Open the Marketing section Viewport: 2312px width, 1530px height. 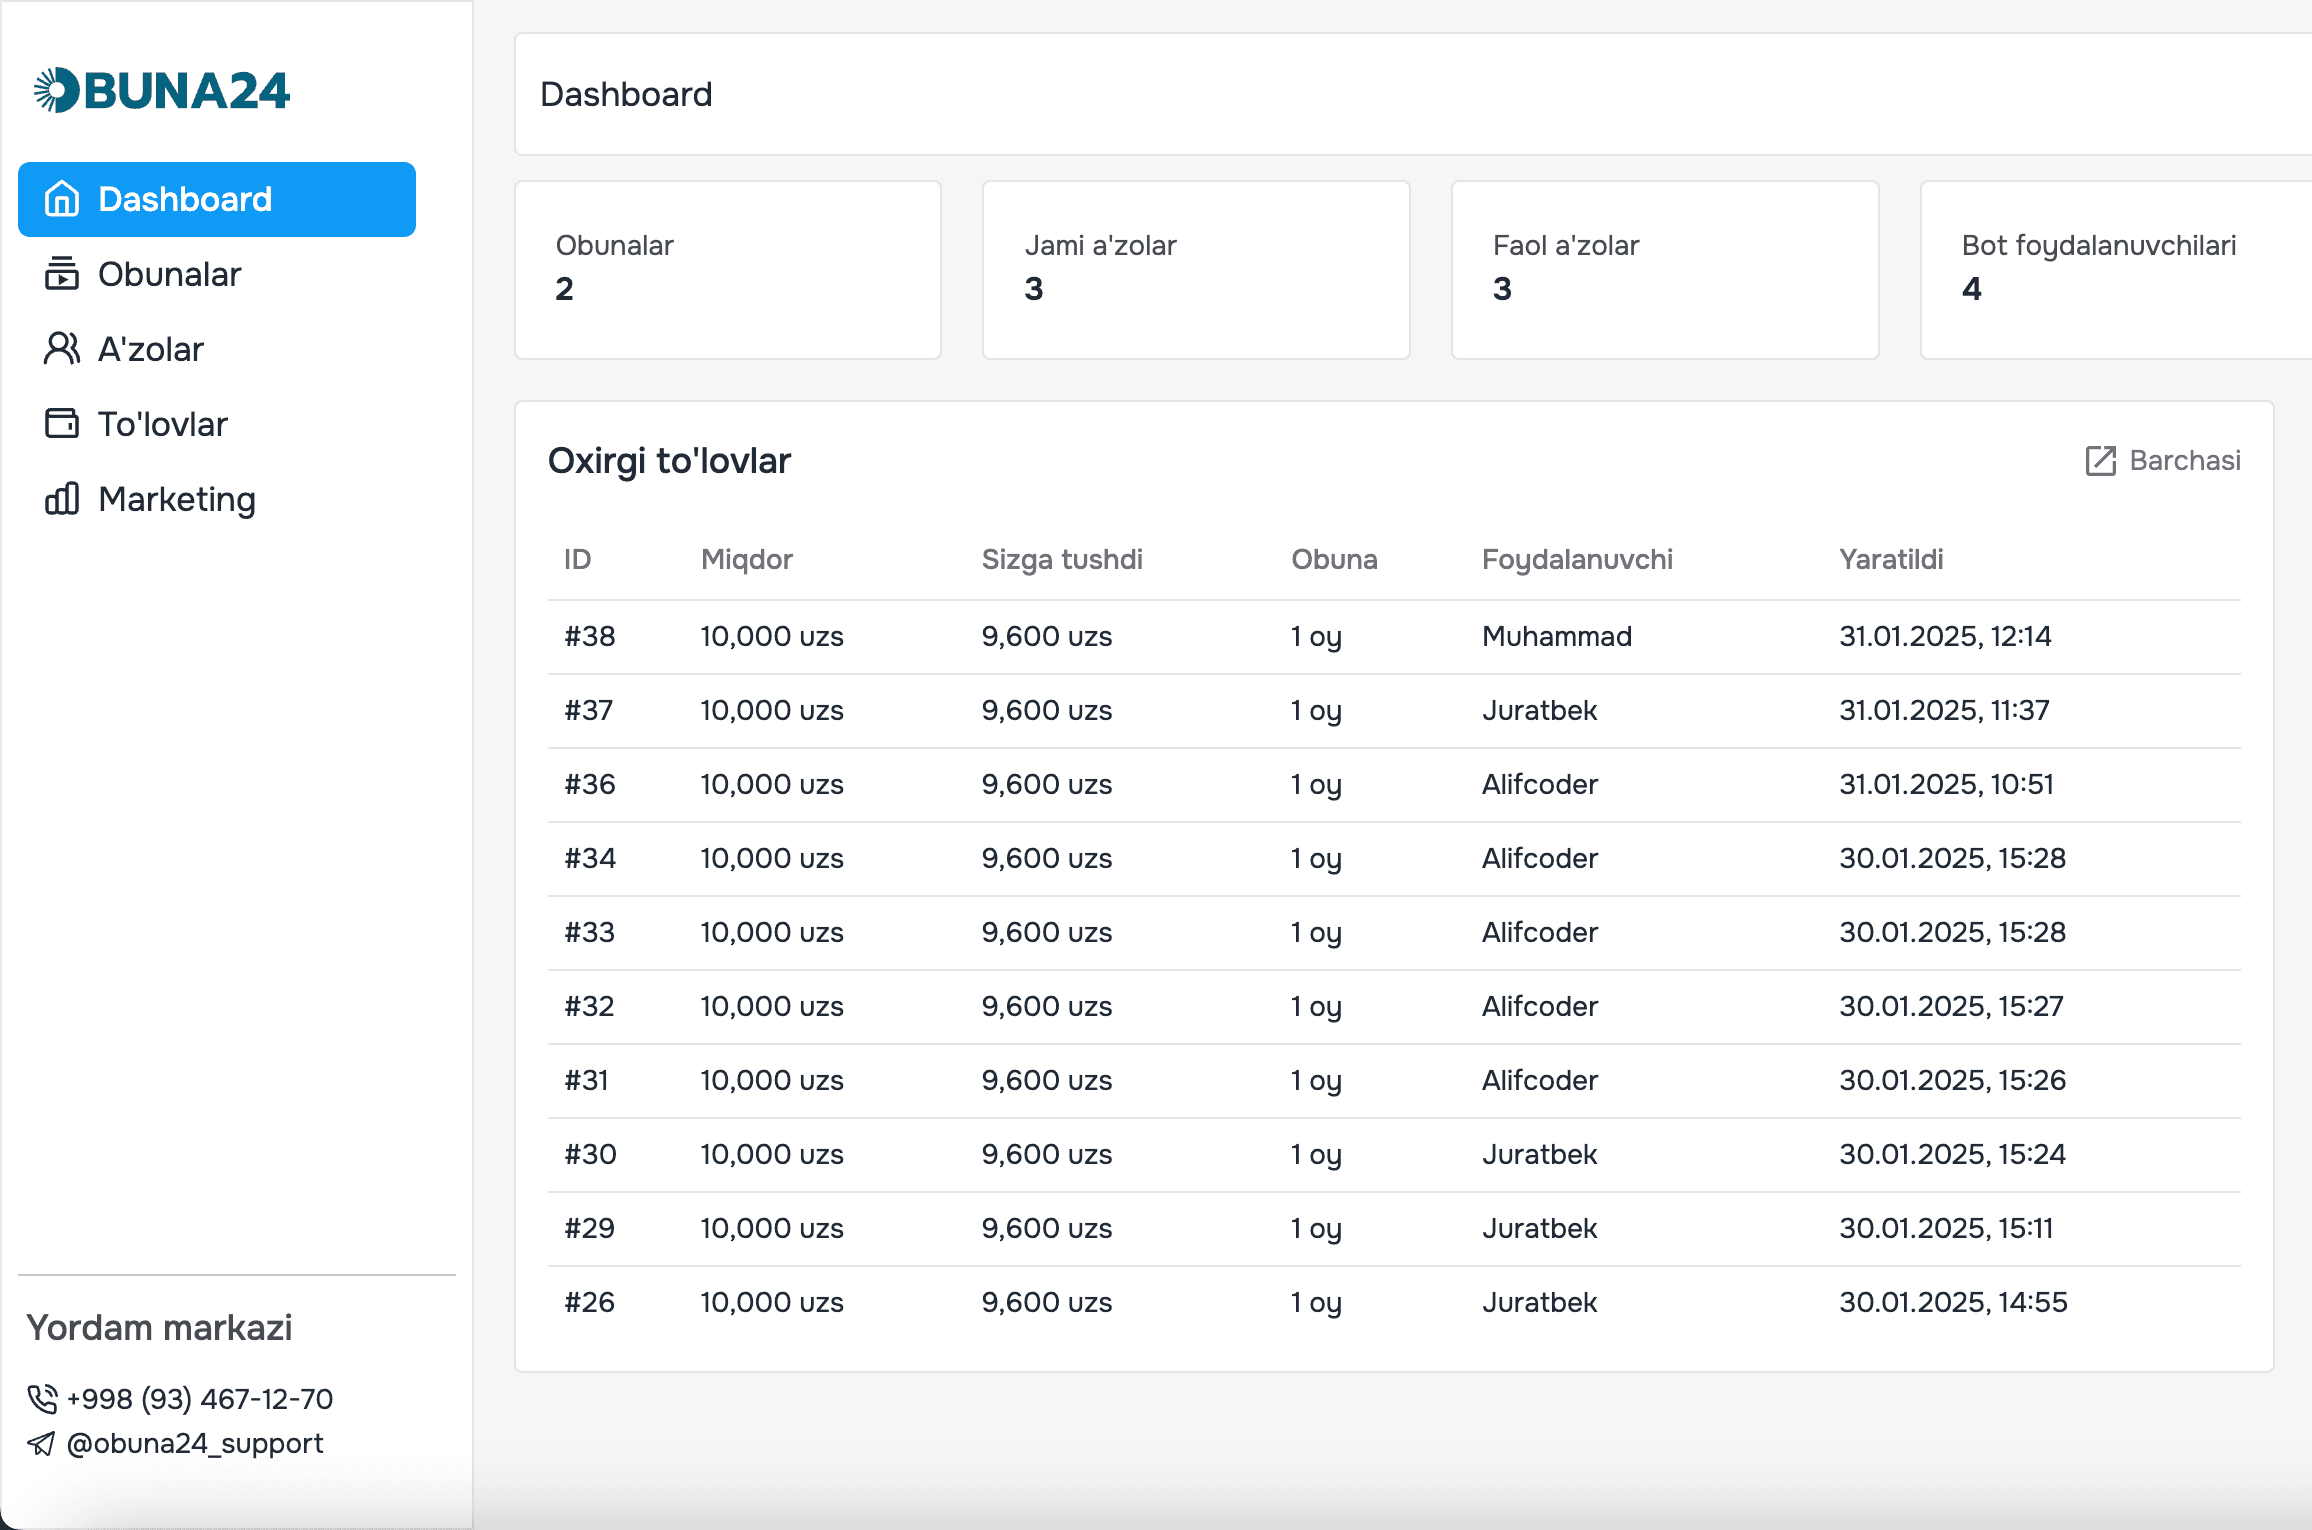point(217,499)
